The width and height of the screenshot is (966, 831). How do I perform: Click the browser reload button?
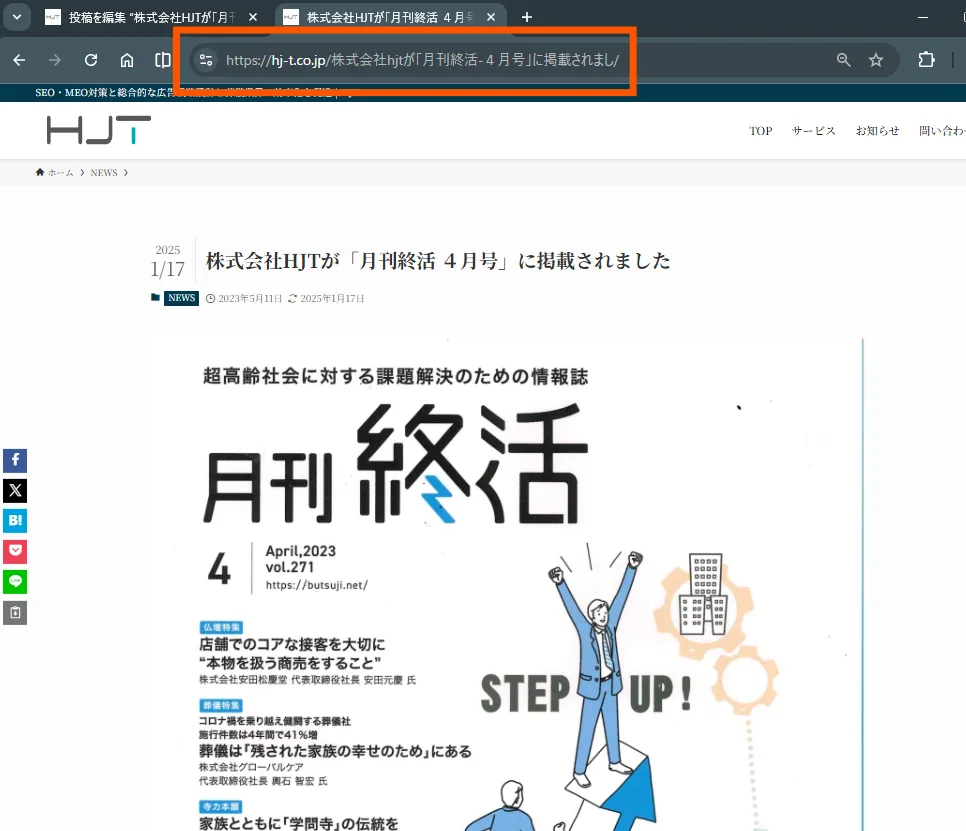click(x=91, y=60)
